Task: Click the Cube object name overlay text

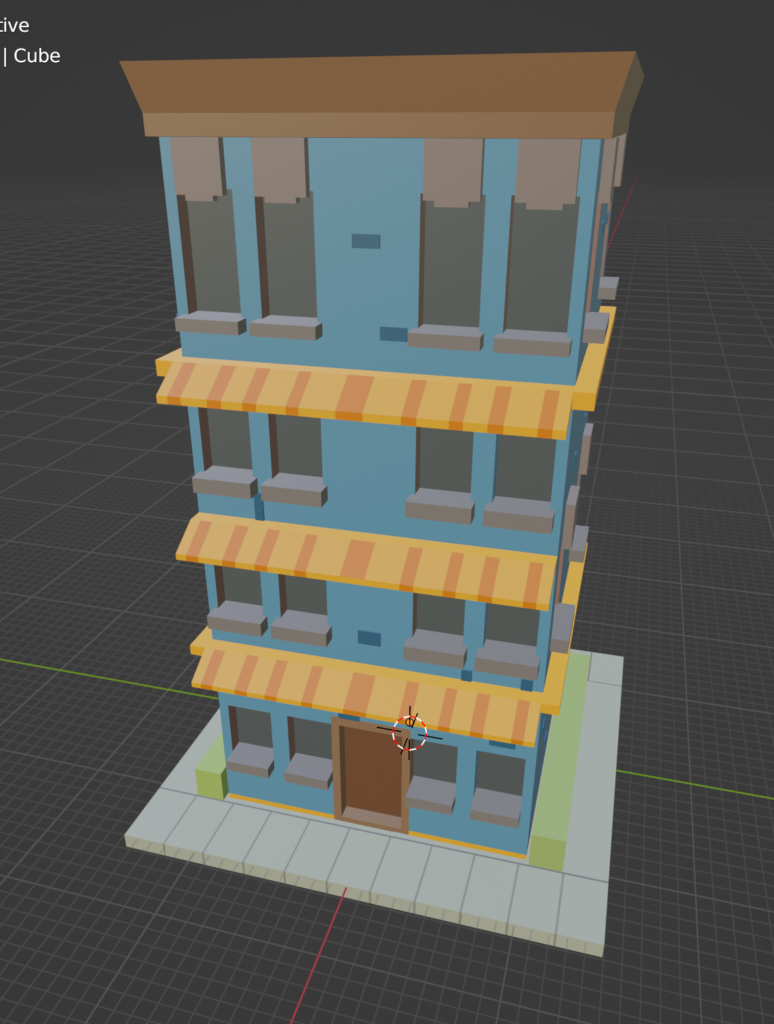Action: 37,56
